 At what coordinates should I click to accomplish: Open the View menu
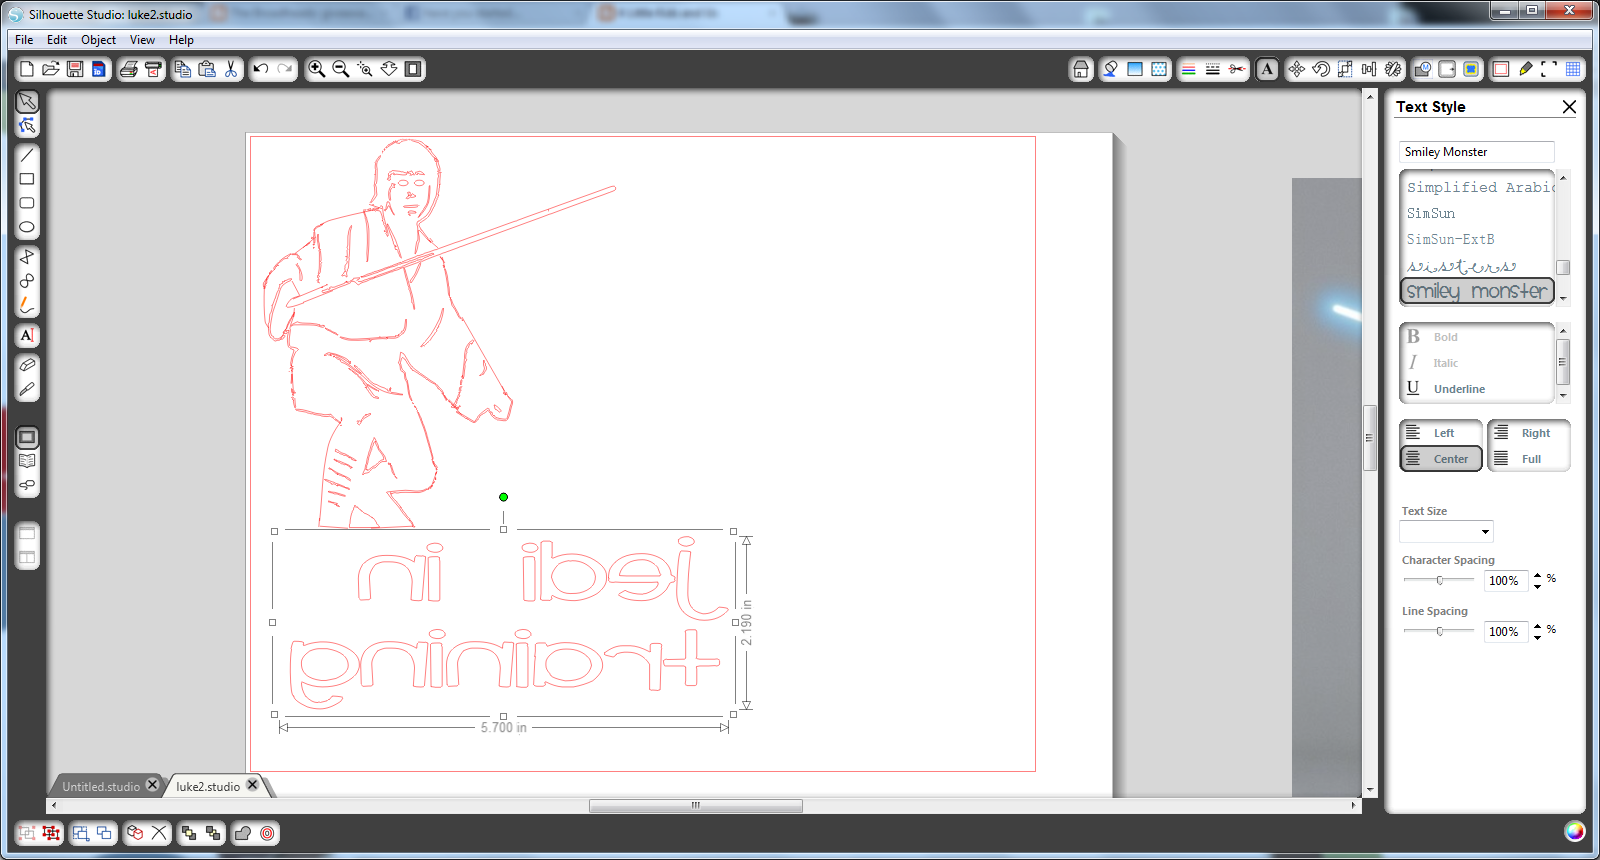tap(142, 40)
